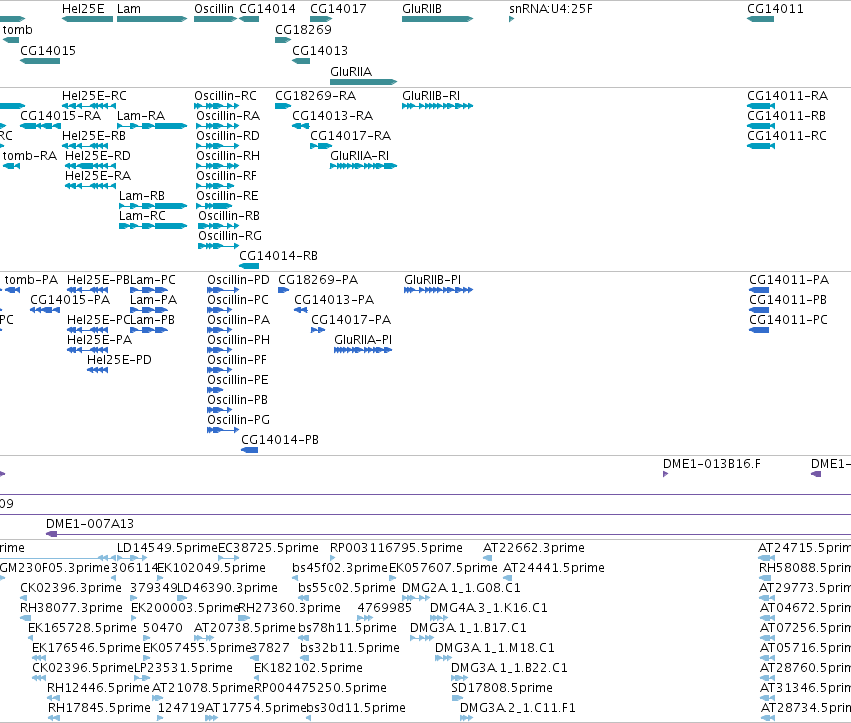Select CG14013-PA coding feature
The width and height of the screenshot is (851, 723).
point(334,300)
